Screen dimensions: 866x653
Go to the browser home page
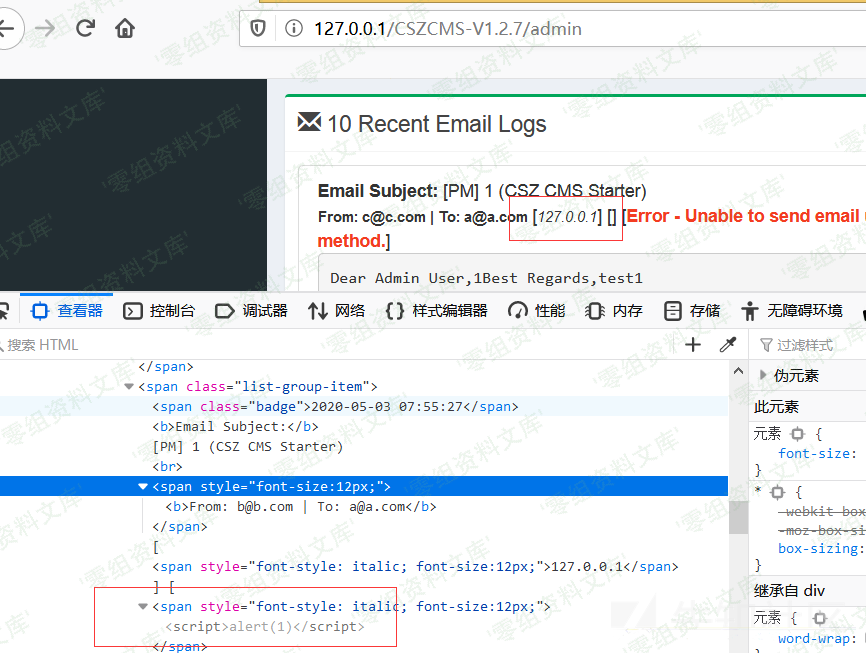tap(125, 28)
